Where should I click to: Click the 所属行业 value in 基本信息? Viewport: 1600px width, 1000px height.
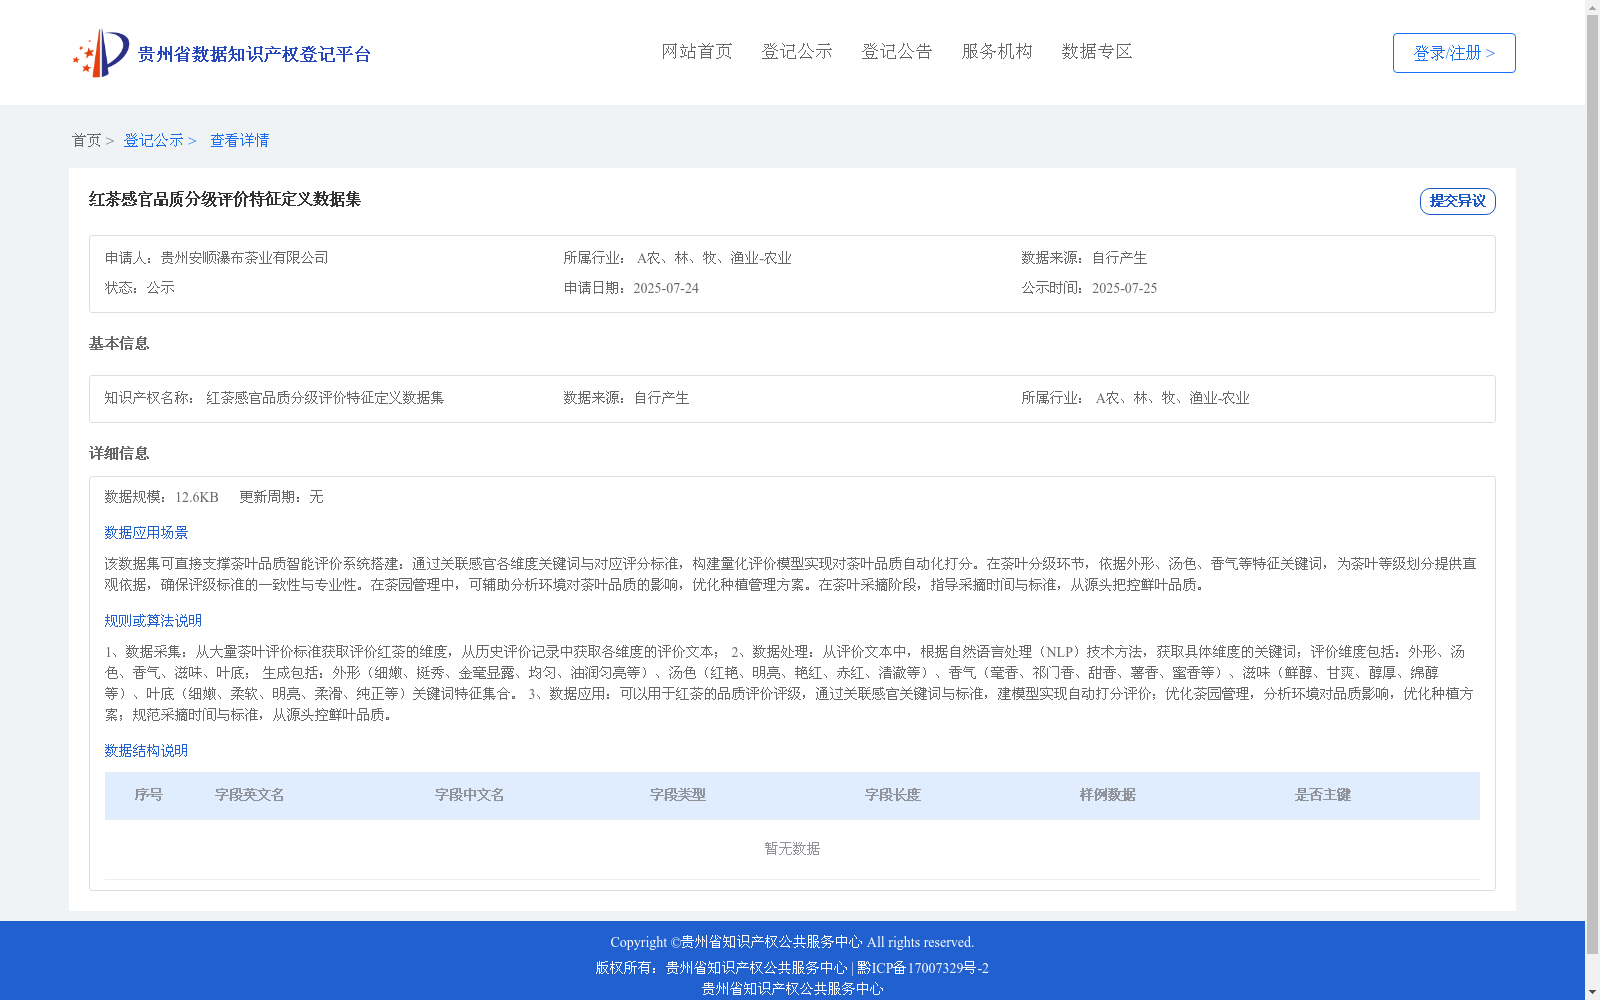(x=1172, y=398)
